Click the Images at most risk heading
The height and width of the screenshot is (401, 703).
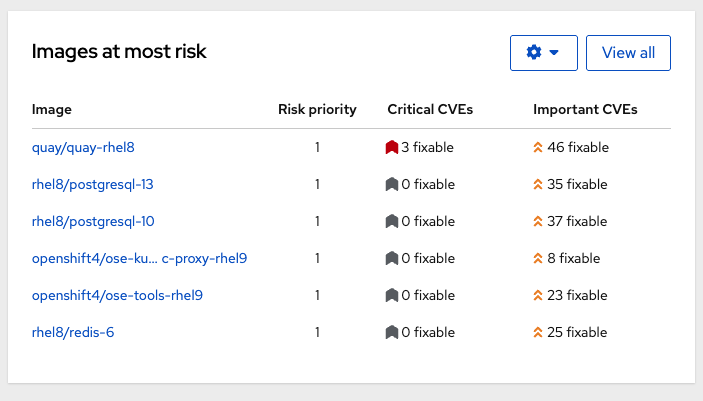pyautogui.click(x=119, y=51)
